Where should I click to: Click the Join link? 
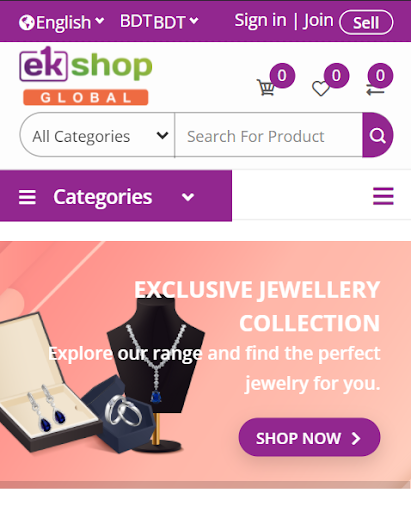click(x=318, y=21)
